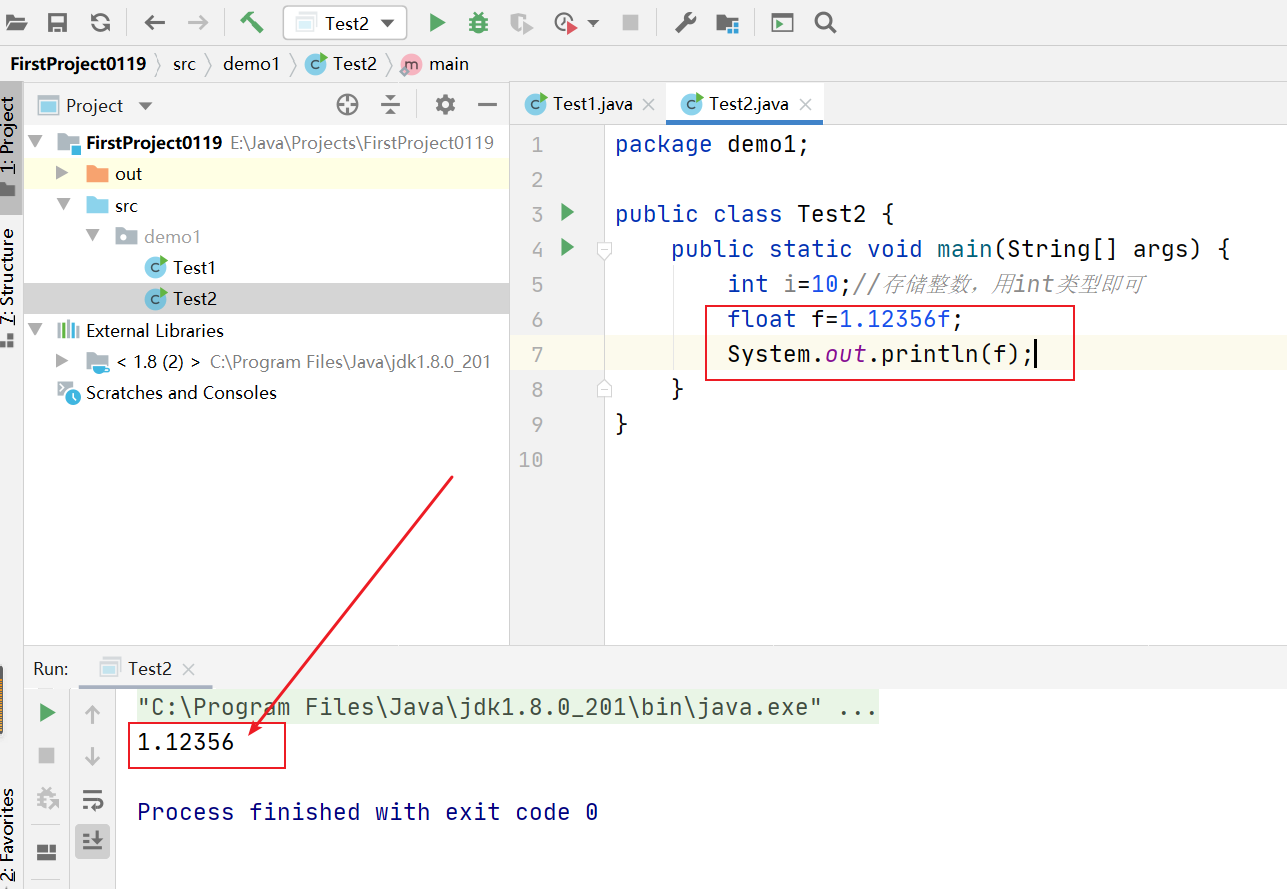Expand the < 1.8 (2) > JDK library node
The image size is (1287, 889).
[62, 361]
